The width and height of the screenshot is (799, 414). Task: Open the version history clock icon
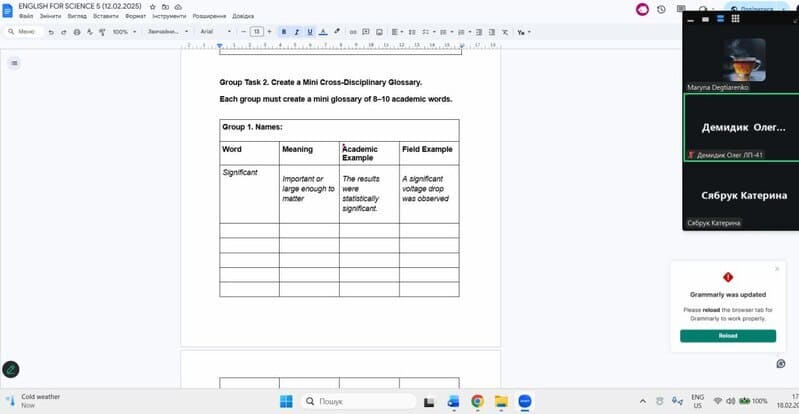pyautogui.click(x=661, y=9)
